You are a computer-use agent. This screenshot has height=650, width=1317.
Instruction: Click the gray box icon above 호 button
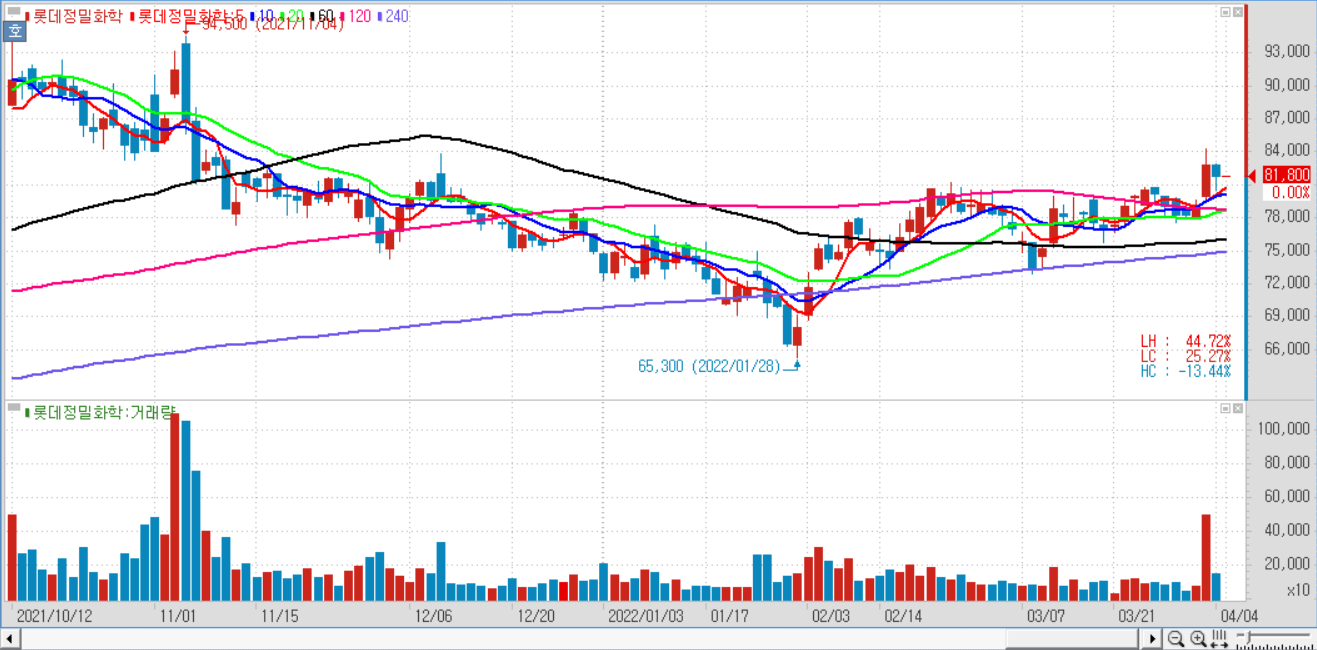(x=13, y=12)
